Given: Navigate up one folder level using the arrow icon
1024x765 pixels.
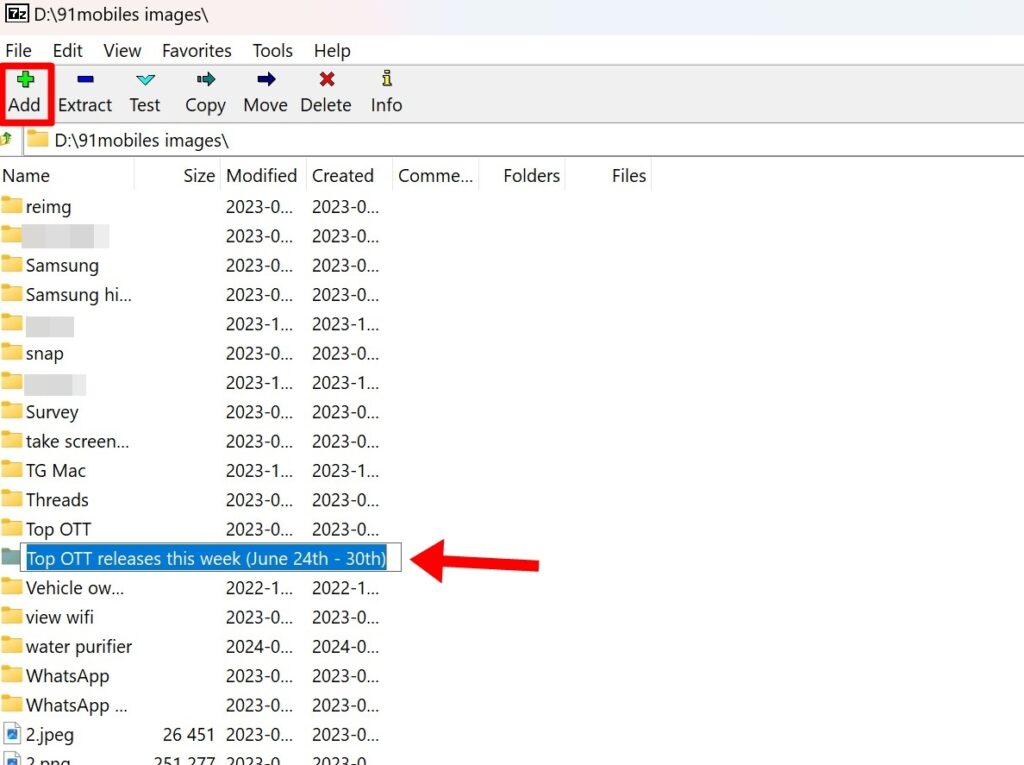Looking at the screenshot, I should [8, 142].
